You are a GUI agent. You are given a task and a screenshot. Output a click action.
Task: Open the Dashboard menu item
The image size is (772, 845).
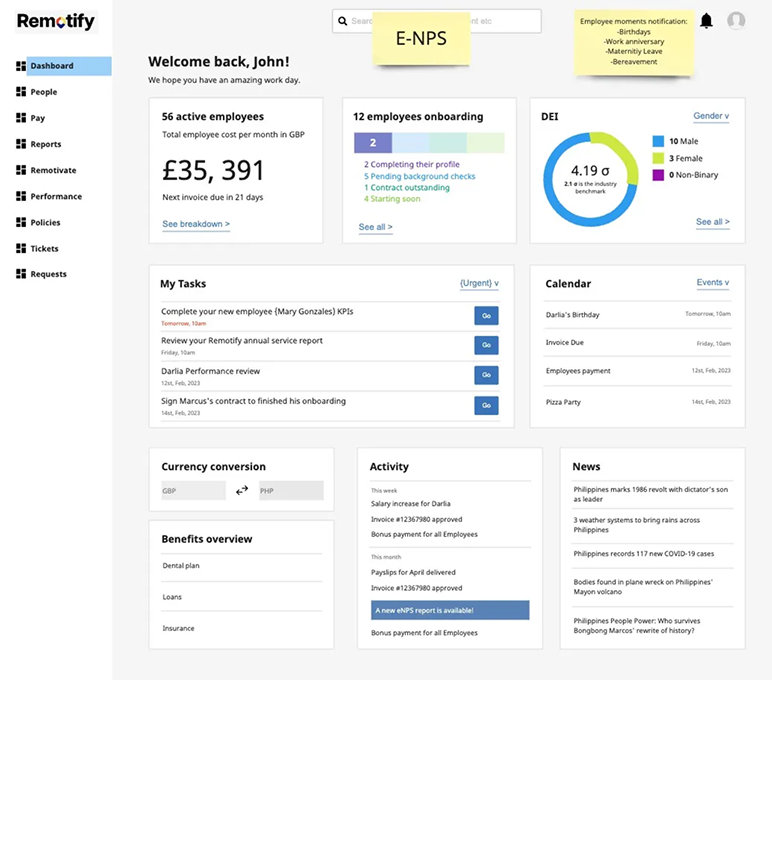[69, 66]
